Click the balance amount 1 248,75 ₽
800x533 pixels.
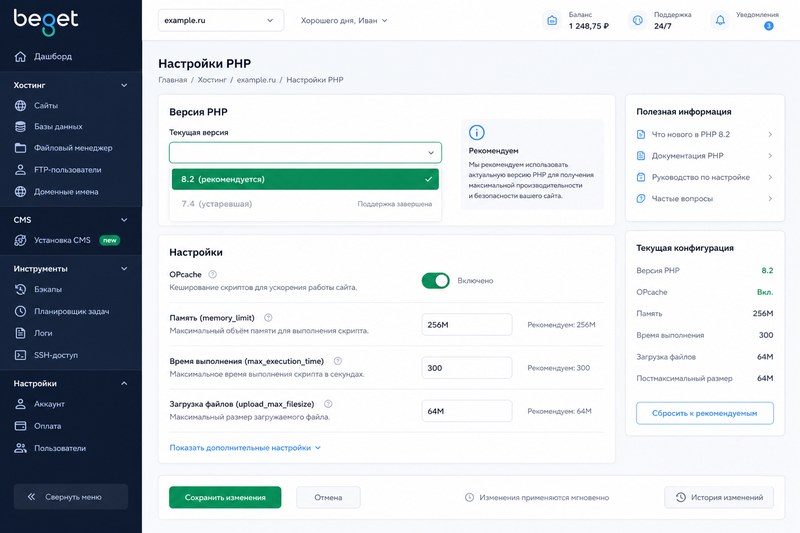589,26
